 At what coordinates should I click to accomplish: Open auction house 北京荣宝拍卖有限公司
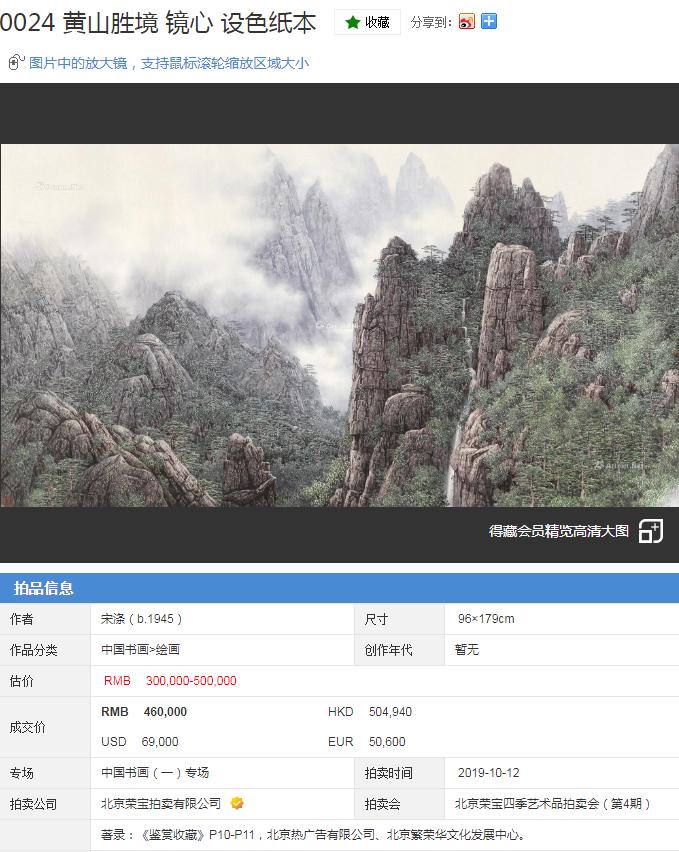(161, 804)
